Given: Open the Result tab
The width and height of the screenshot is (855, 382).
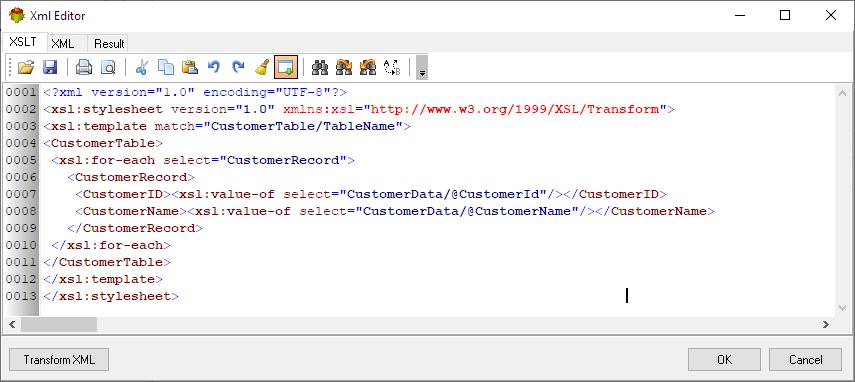Looking at the screenshot, I should [x=109, y=44].
